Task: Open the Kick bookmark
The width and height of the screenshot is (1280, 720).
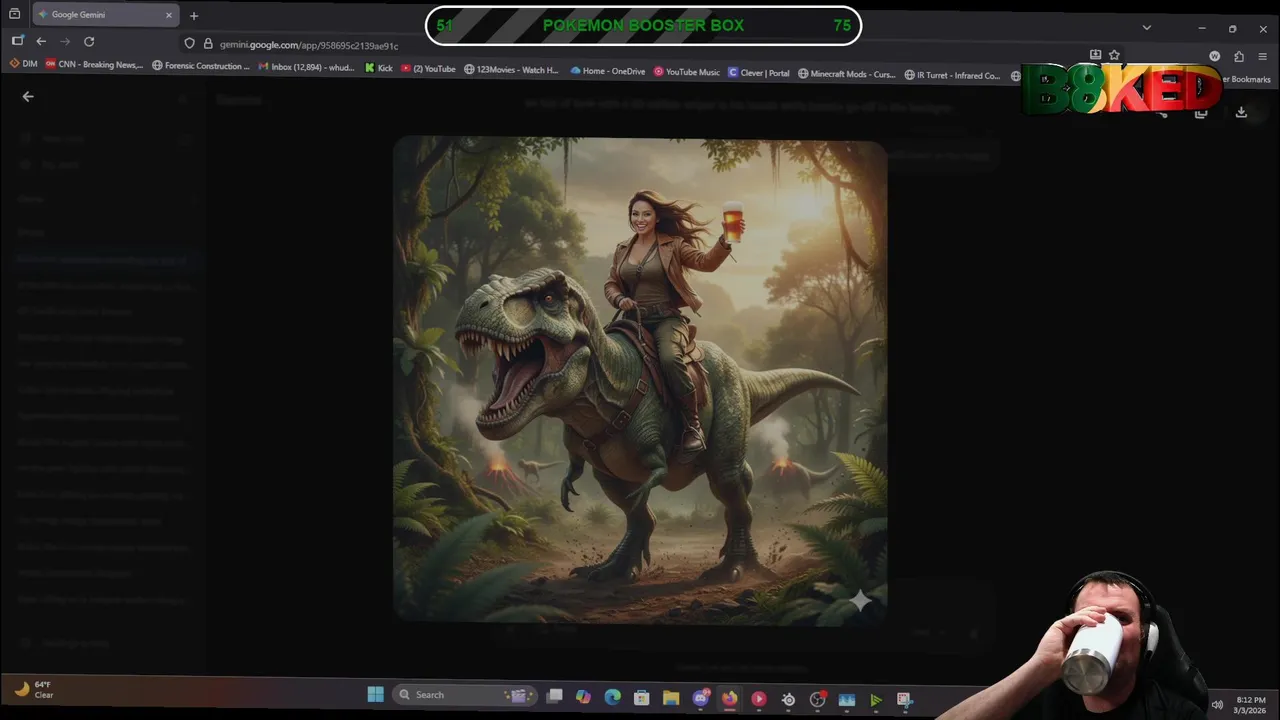Action: tap(378, 68)
